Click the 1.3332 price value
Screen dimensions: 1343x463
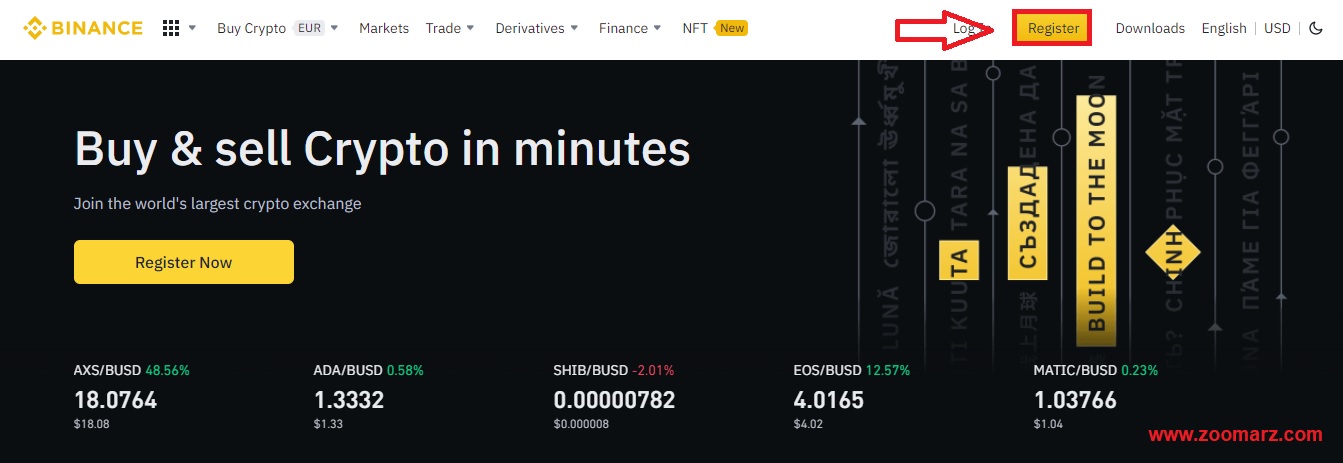[349, 401]
